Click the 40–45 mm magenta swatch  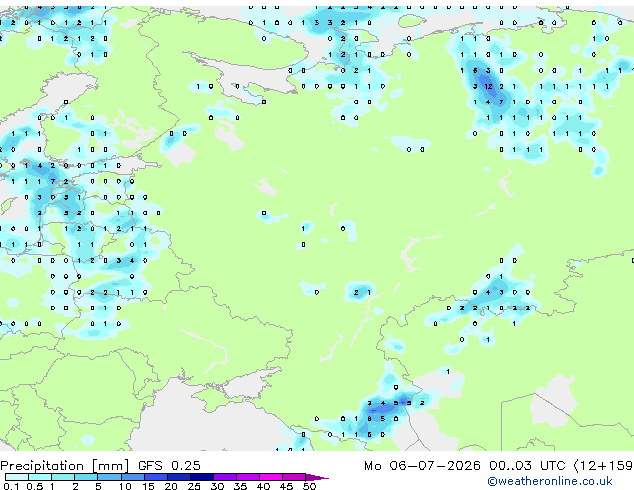[271, 477]
